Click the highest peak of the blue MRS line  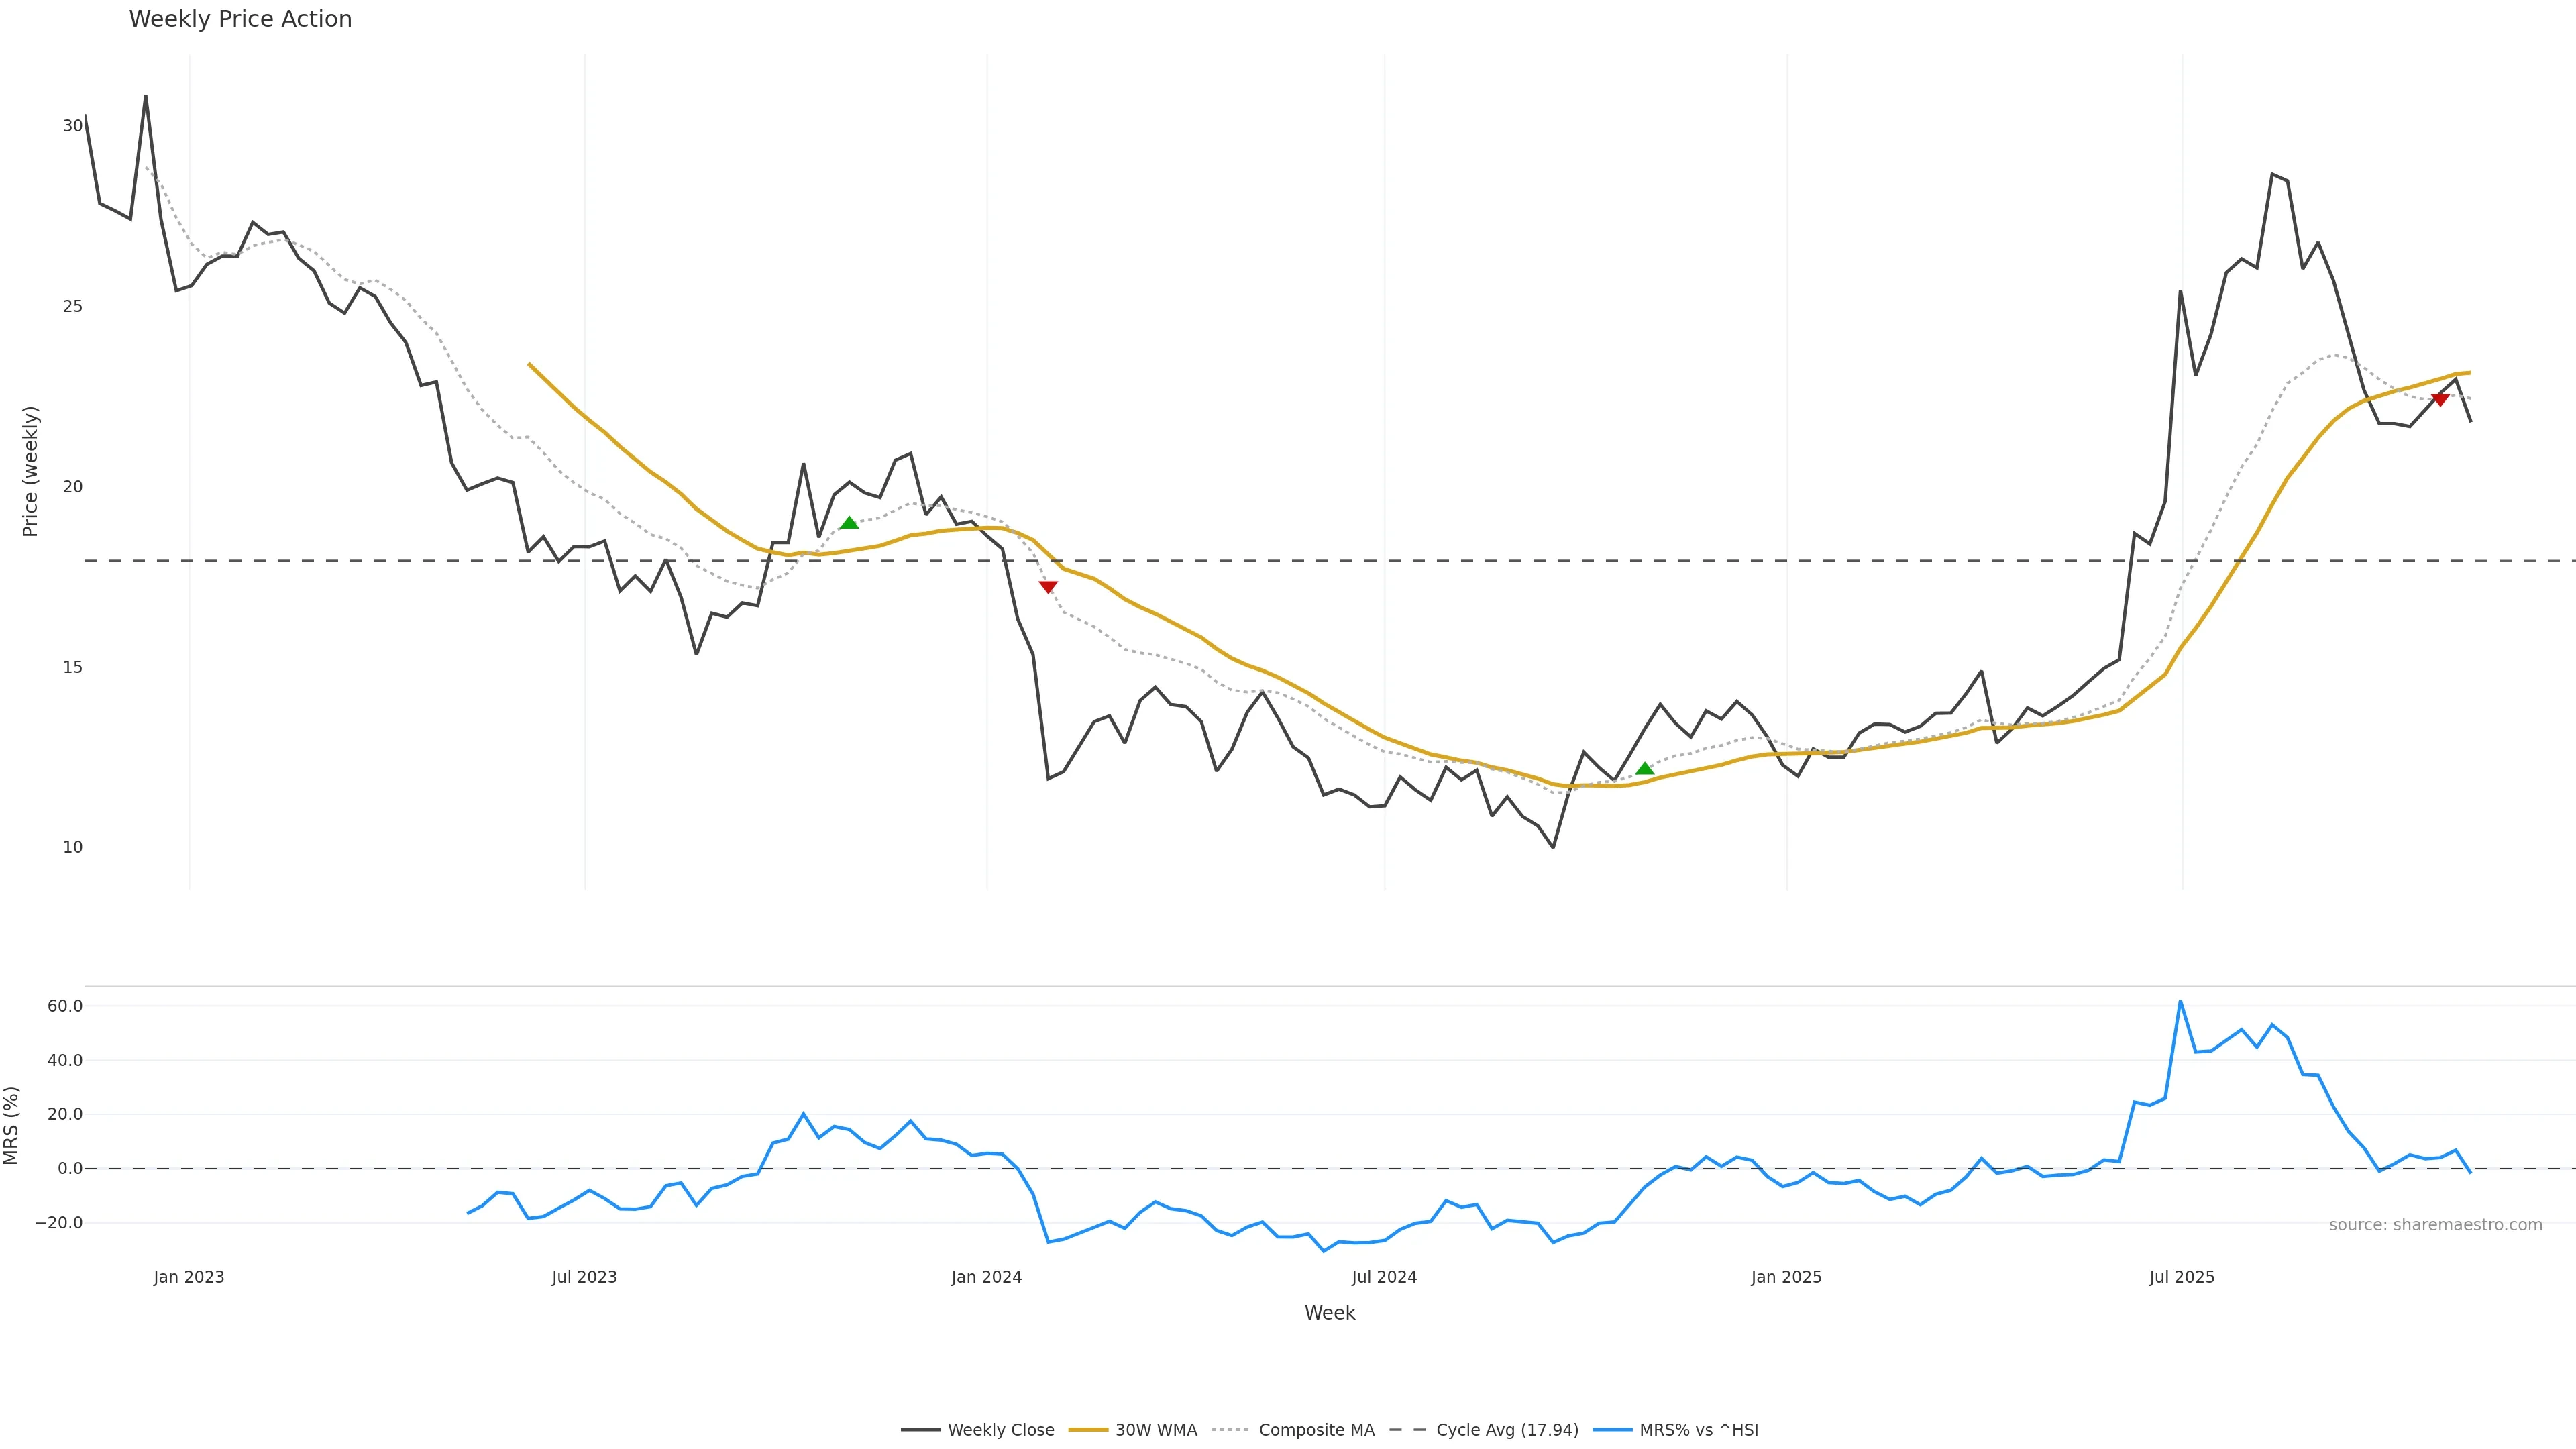click(x=2180, y=1002)
